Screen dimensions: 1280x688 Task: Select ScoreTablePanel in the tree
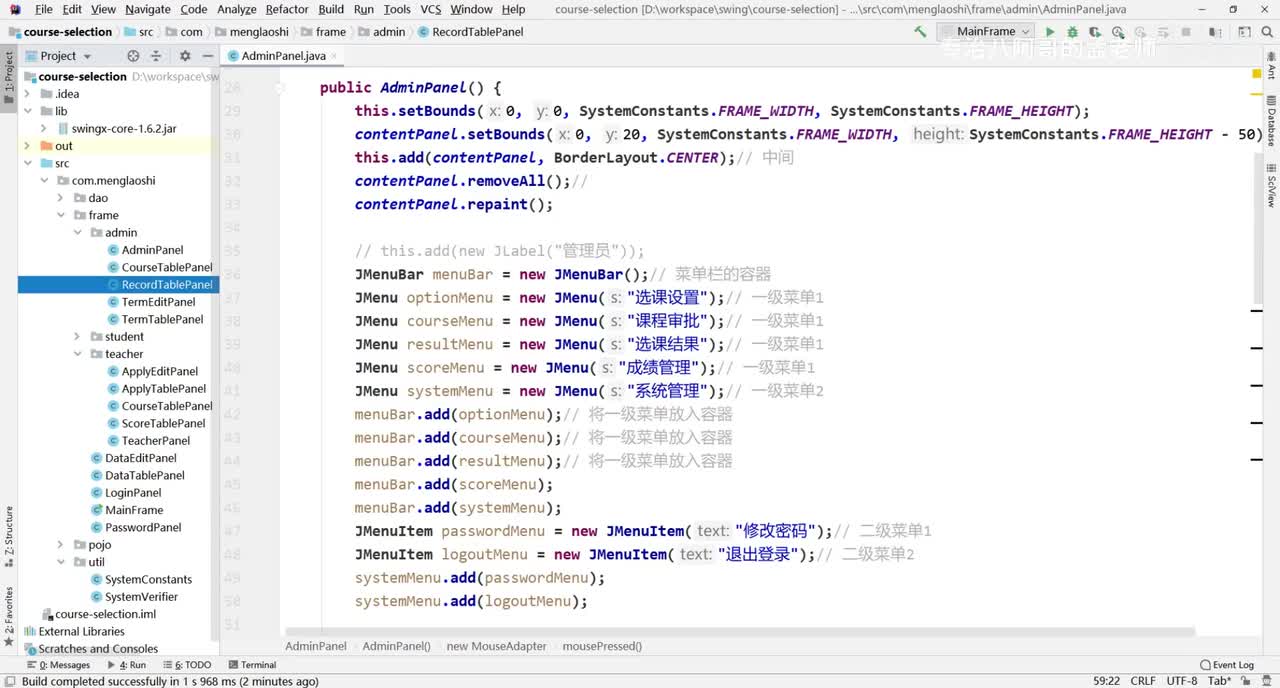tap(163, 424)
